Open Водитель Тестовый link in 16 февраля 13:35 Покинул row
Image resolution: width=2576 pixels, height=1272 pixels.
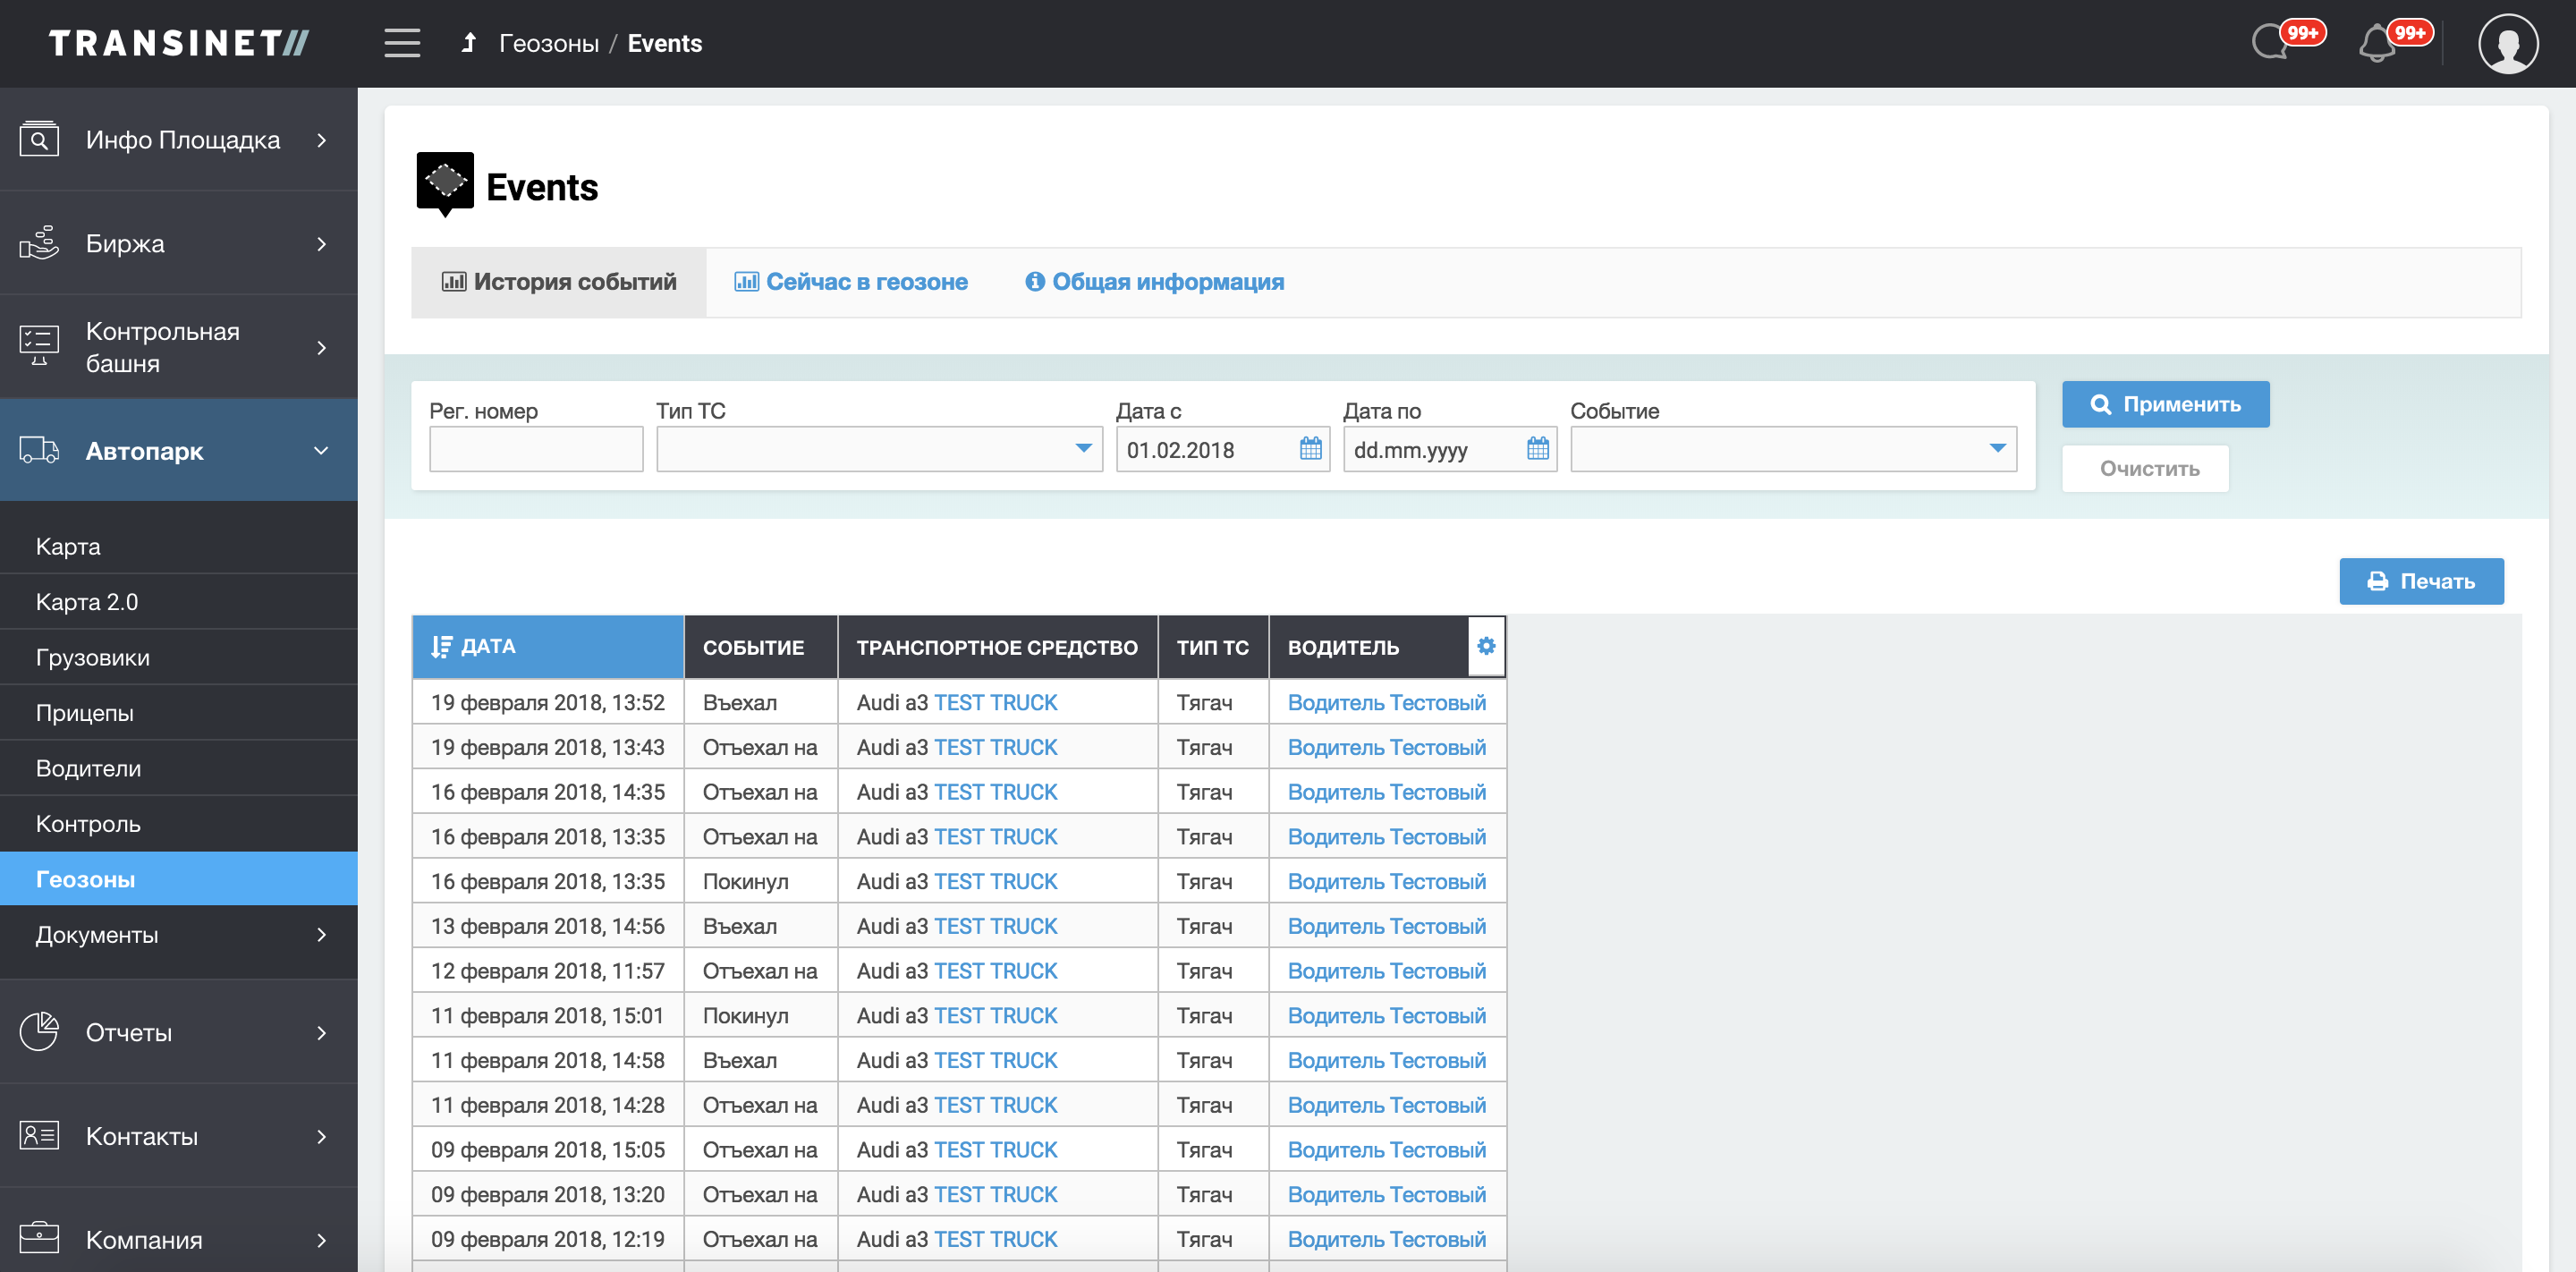click(x=1386, y=881)
